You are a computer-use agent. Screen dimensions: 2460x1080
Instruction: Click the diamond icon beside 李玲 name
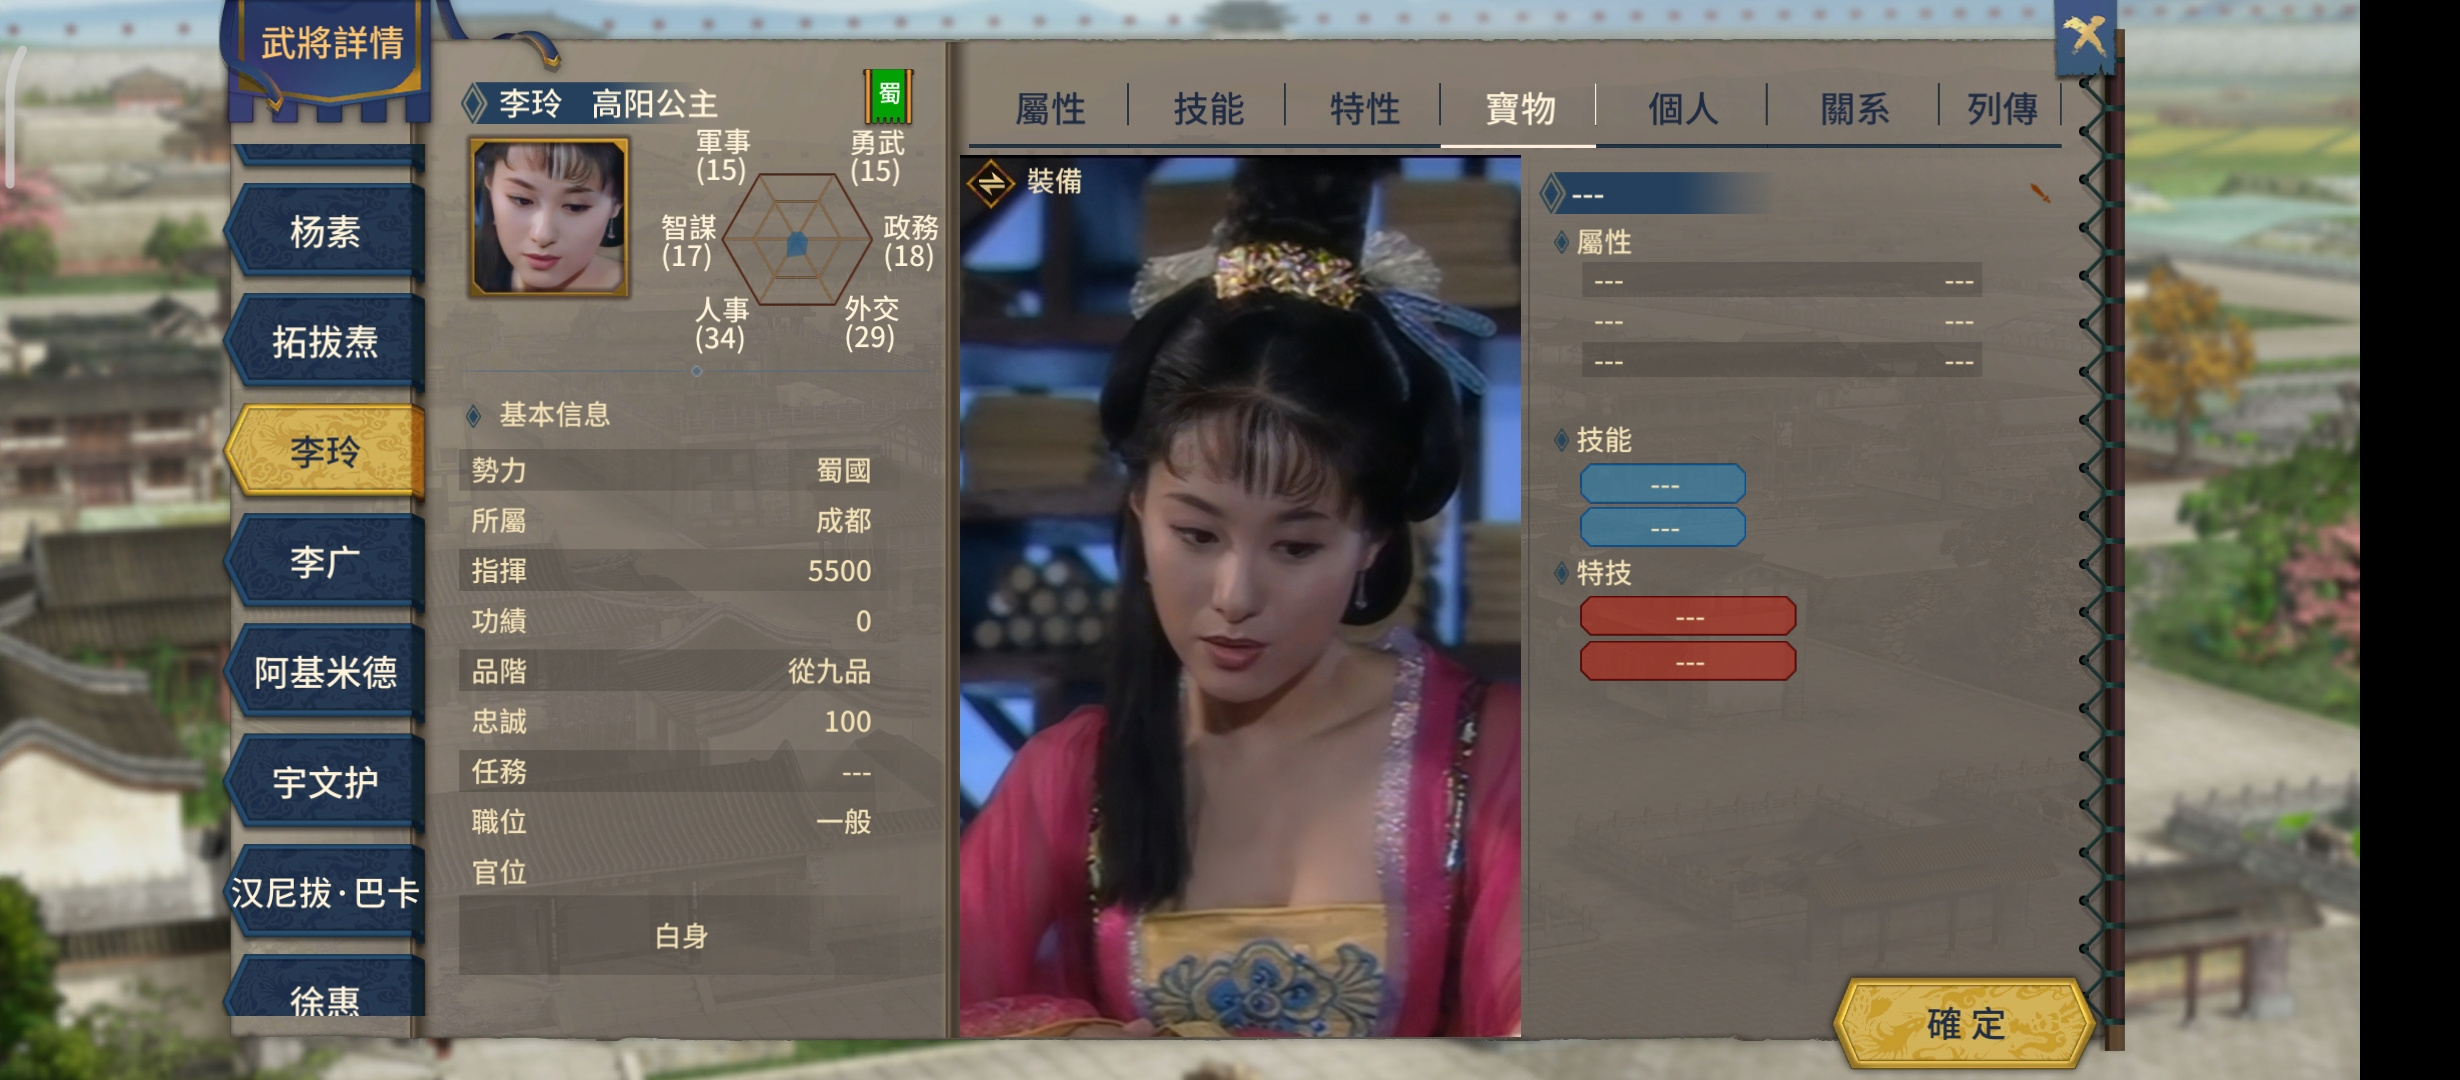pos(474,103)
